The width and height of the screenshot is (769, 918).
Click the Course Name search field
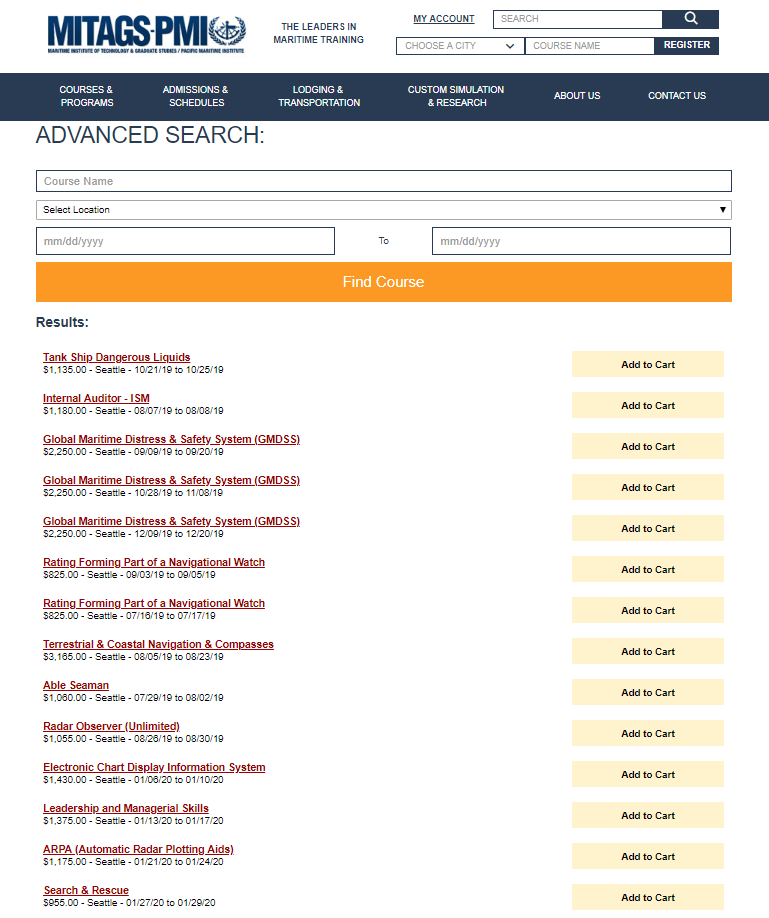click(383, 181)
